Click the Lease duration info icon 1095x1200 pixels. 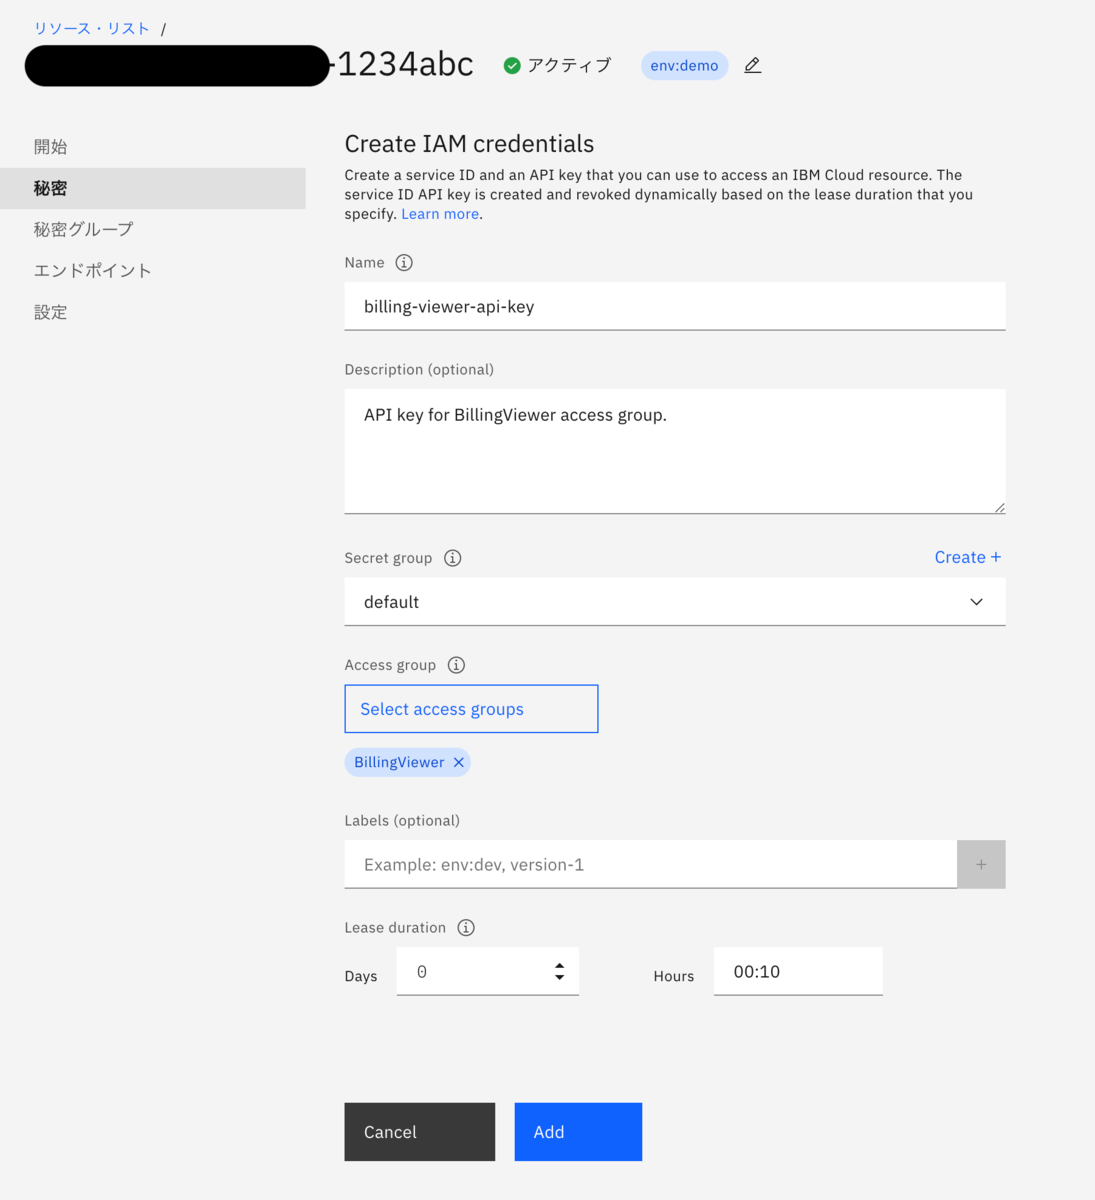click(x=465, y=927)
